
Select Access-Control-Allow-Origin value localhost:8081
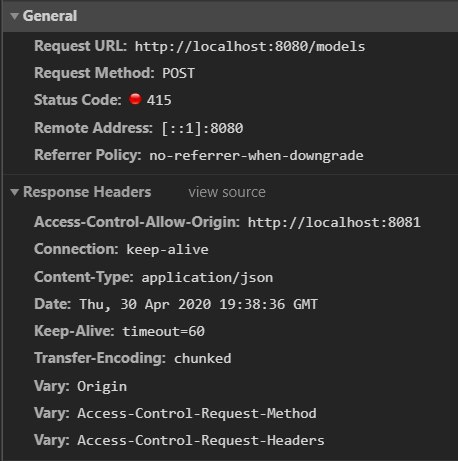coord(334,222)
